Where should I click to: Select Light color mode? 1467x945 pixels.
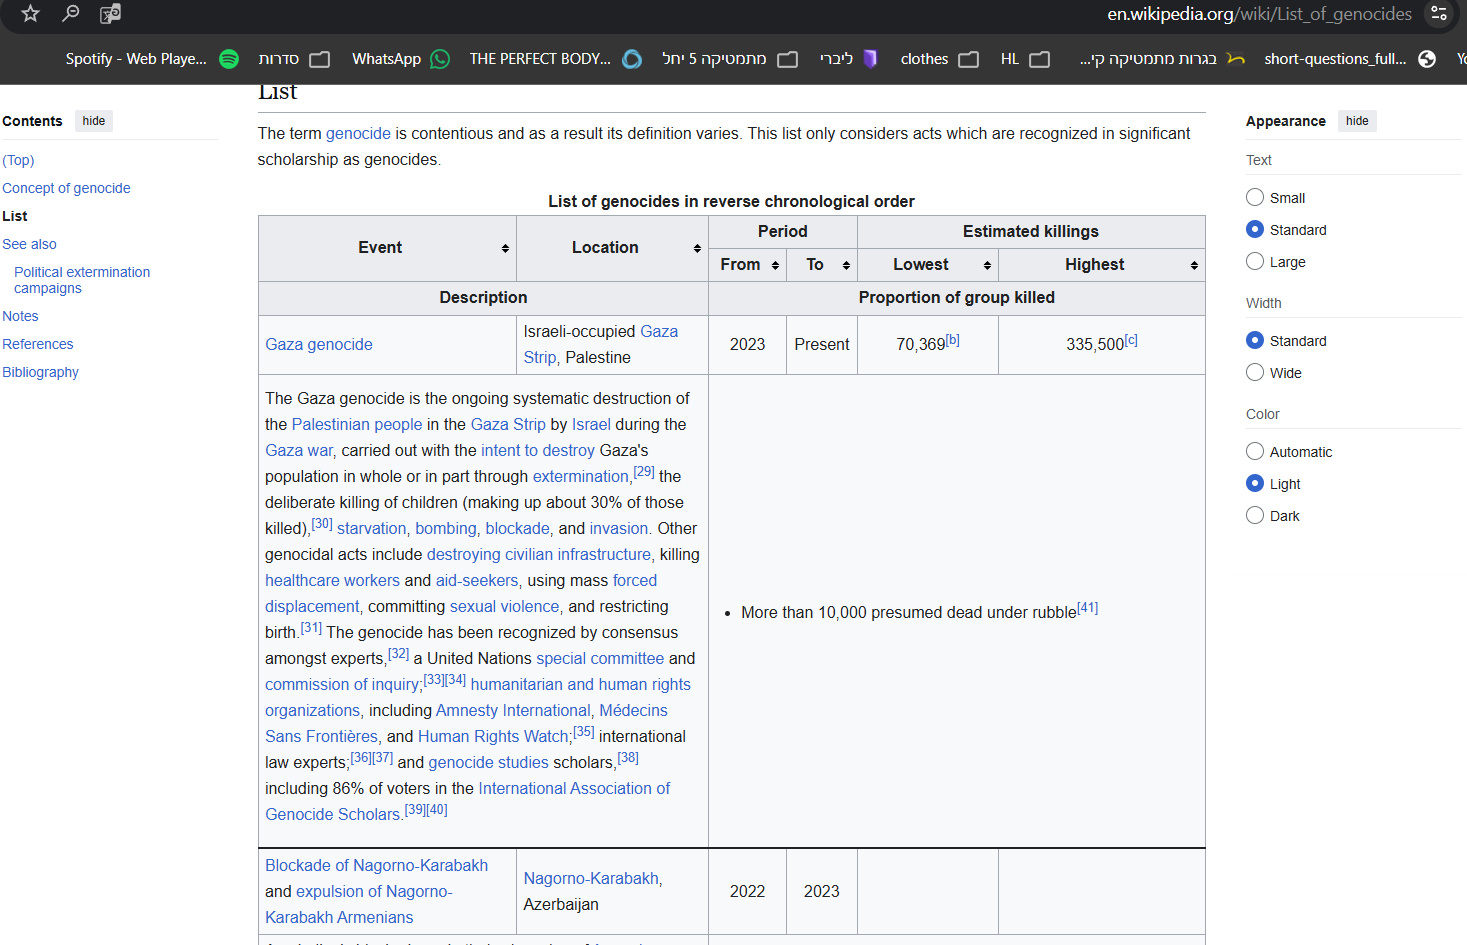(1255, 483)
